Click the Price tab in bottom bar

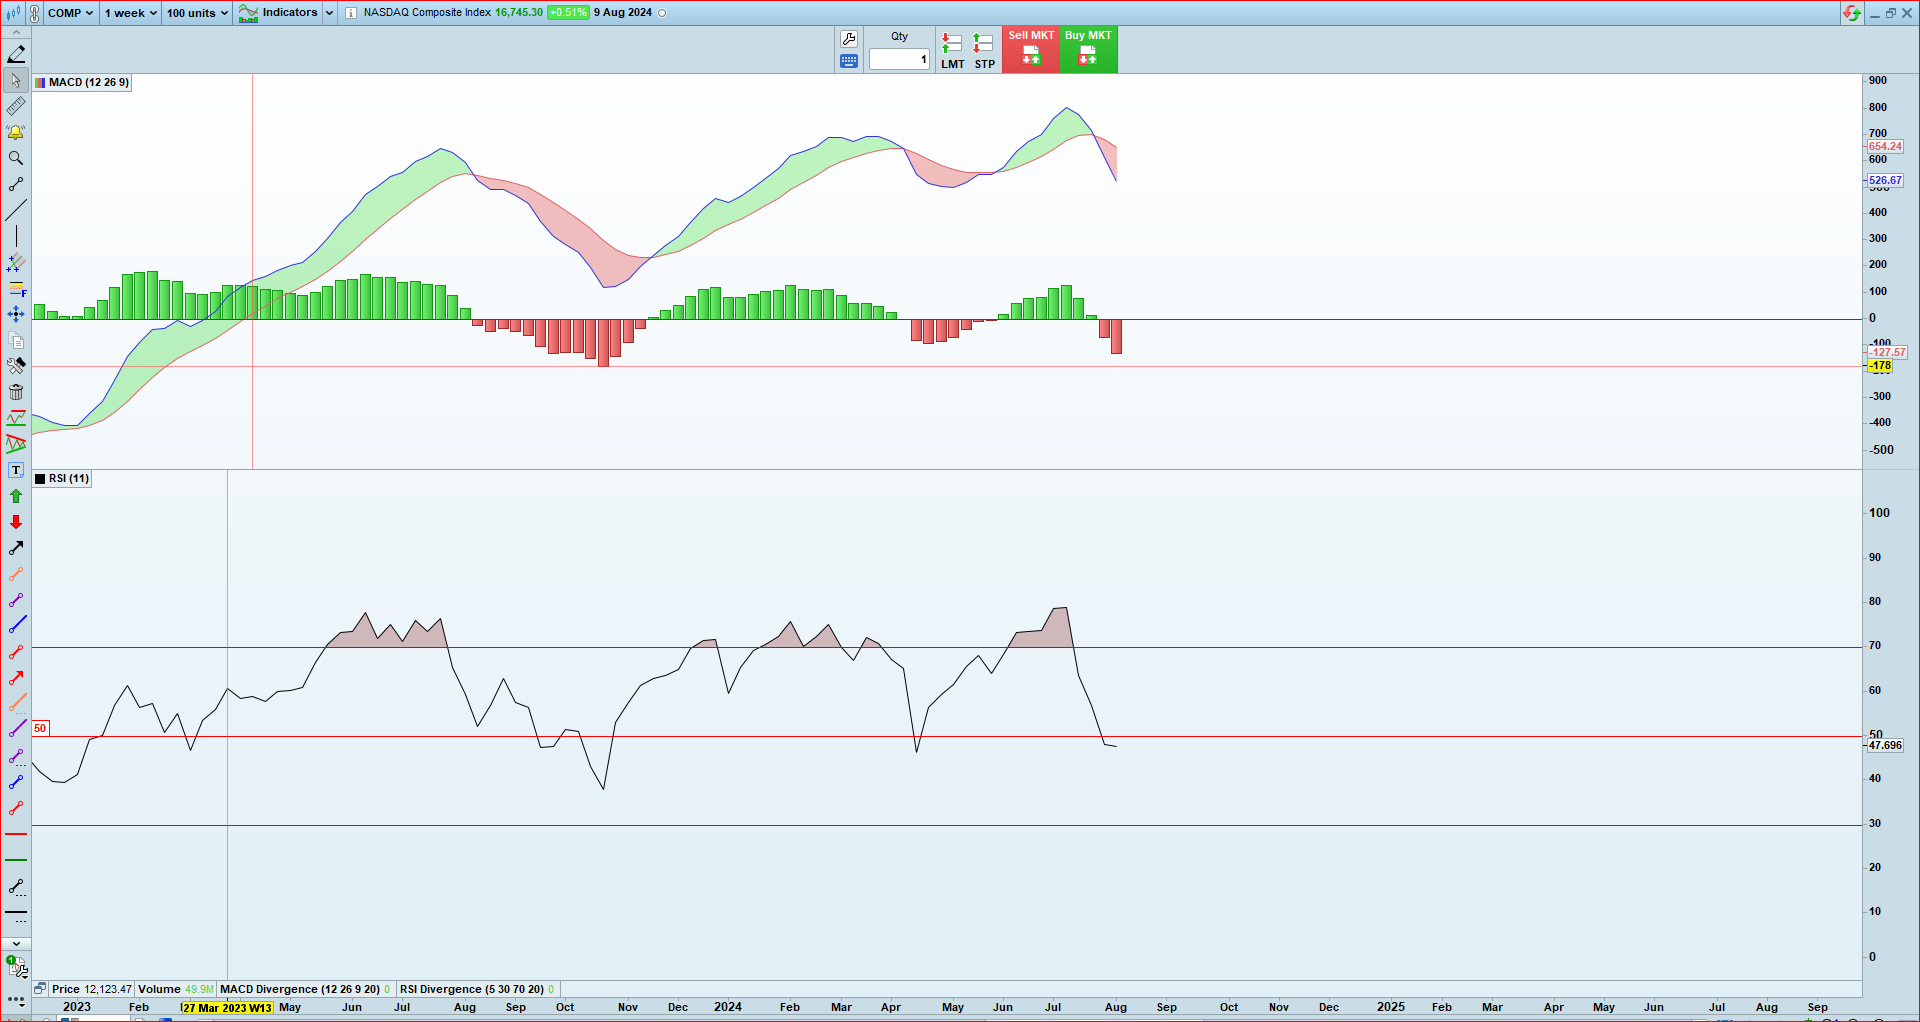[x=92, y=989]
